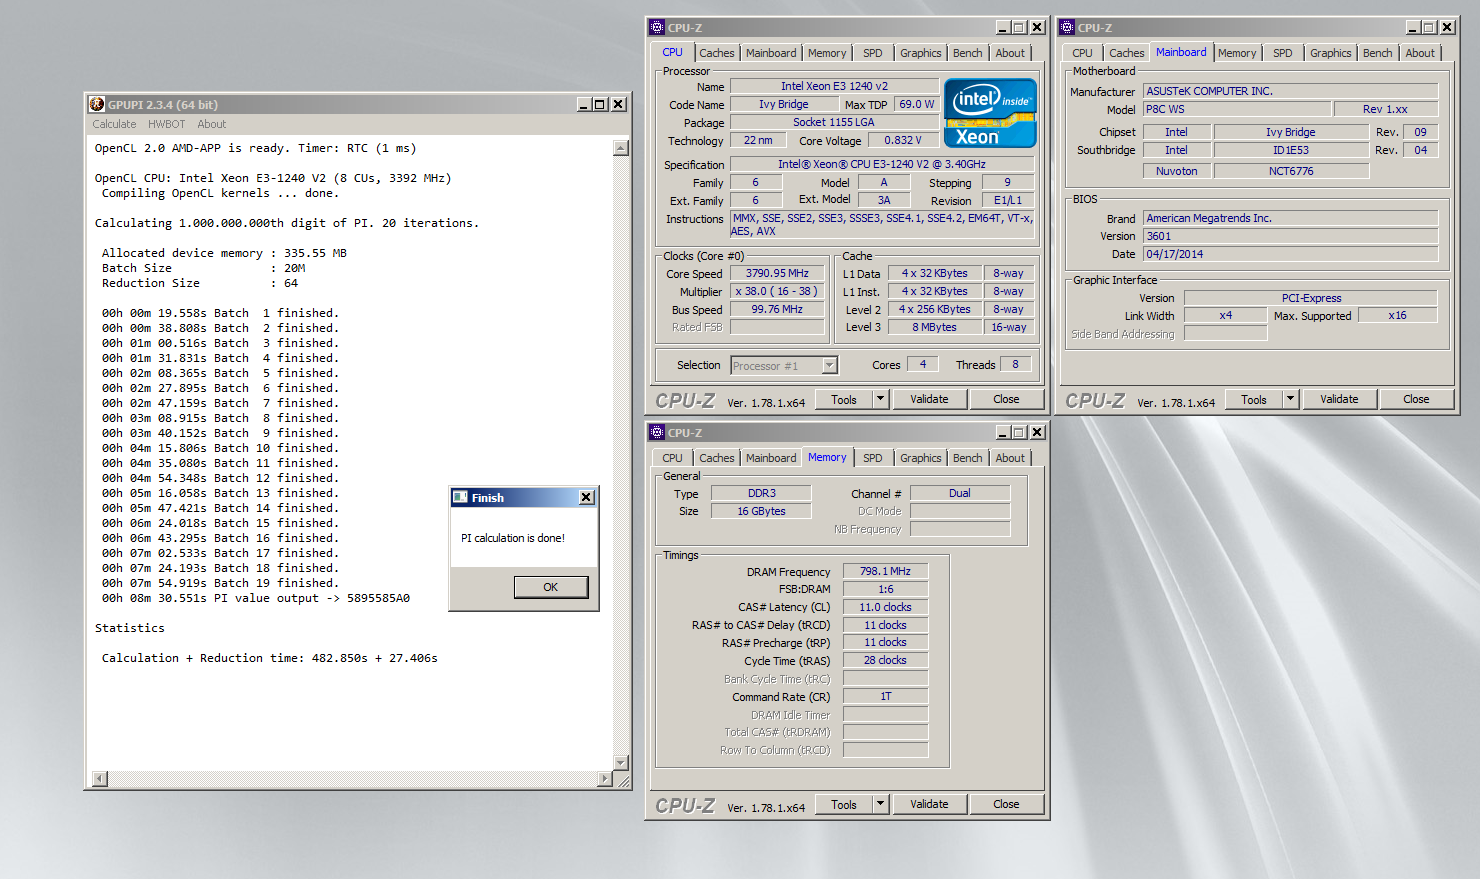Expand the Processor #1 selection dropdown
The height and width of the screenshot is (879, 1480).
pos(829,366)
